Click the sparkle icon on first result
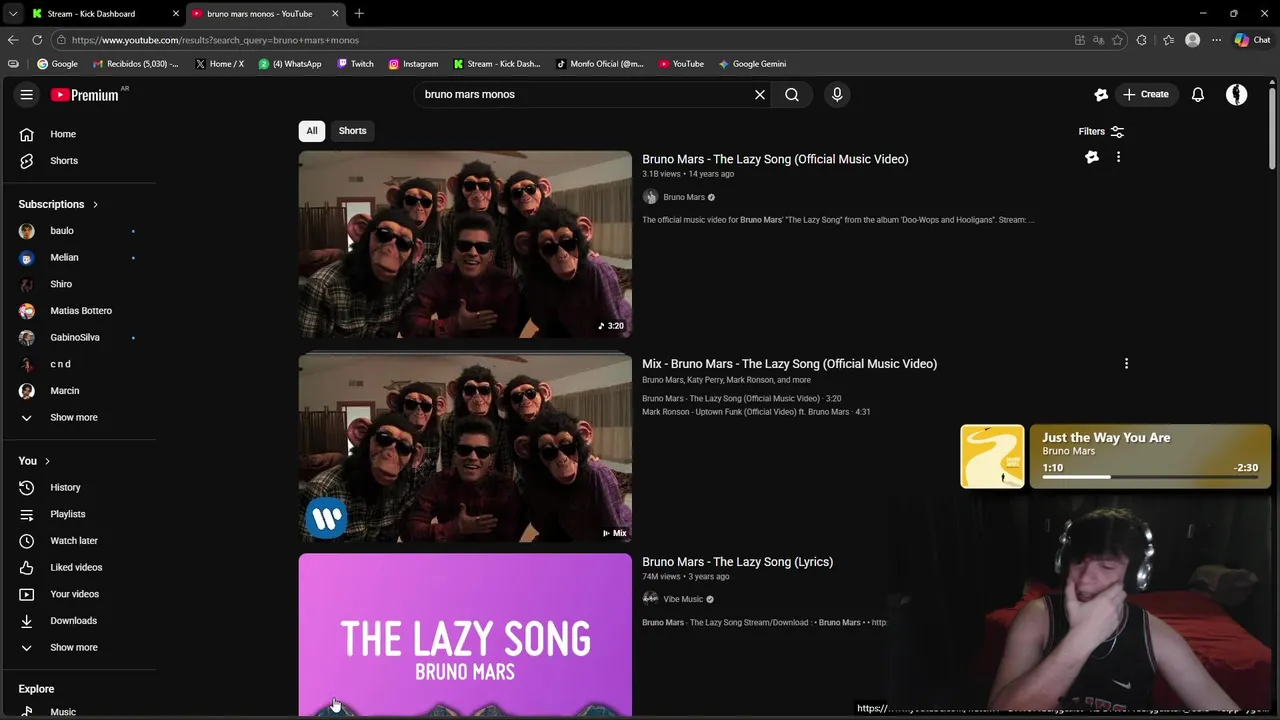Image resolution: width=1280 pixels, height=720 pixels. (x=1092, y=157)
